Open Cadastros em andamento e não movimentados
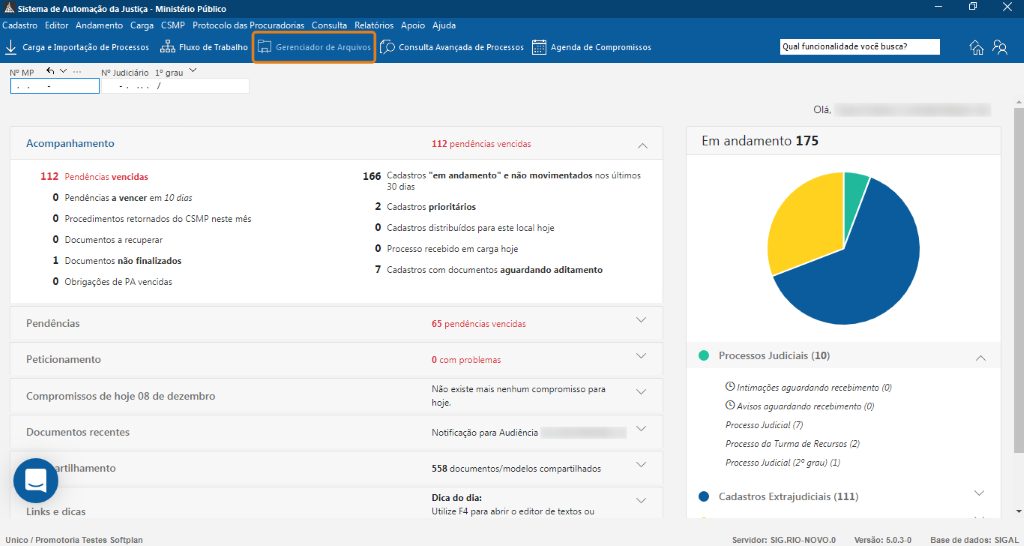1024x546 pixels. (x=502, y=181)
